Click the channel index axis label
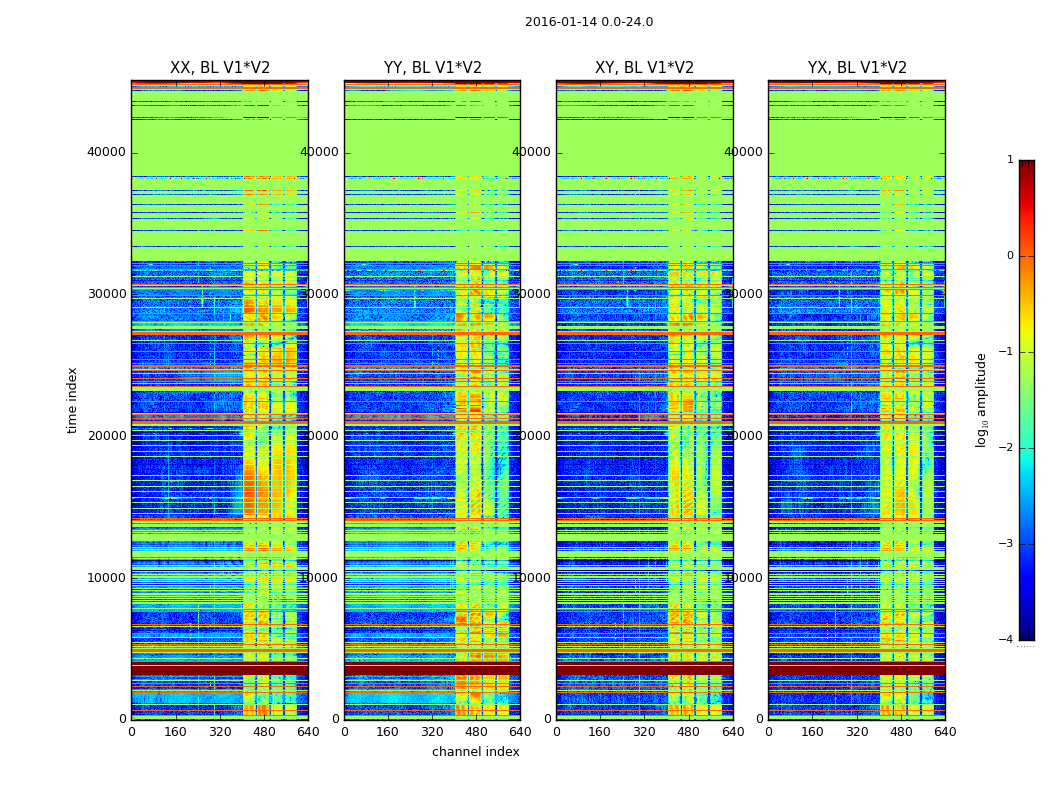 tap(475, 752)
